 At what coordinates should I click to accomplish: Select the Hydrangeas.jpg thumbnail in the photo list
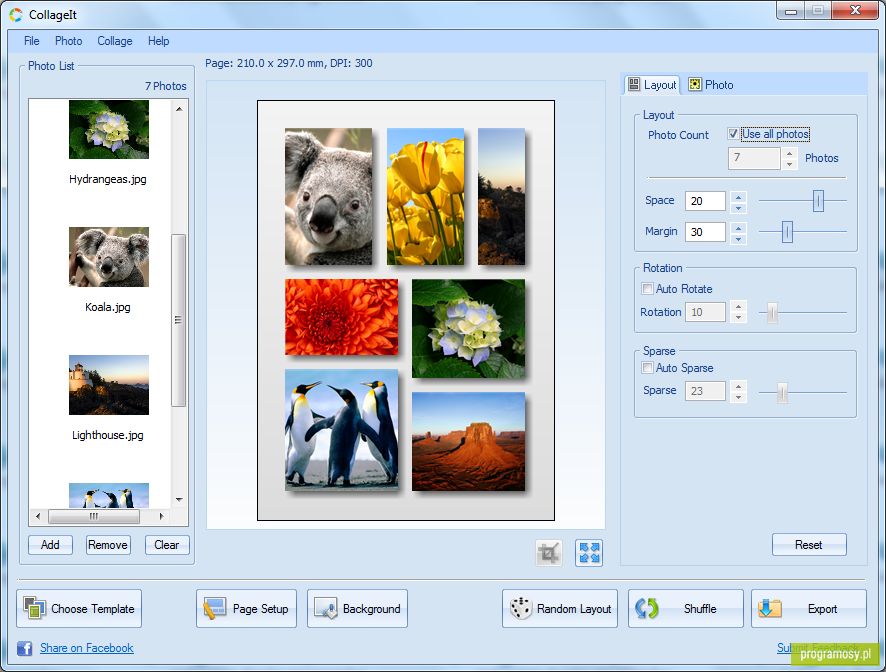pos(108,129)
